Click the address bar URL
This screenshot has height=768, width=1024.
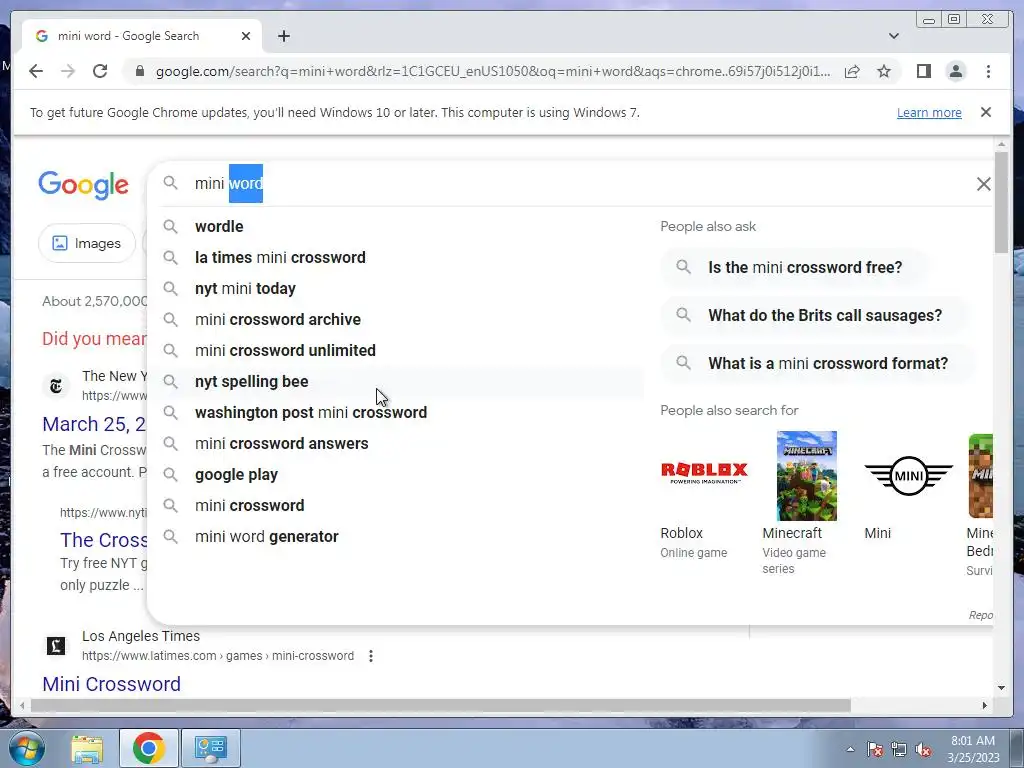coord(493,71)
